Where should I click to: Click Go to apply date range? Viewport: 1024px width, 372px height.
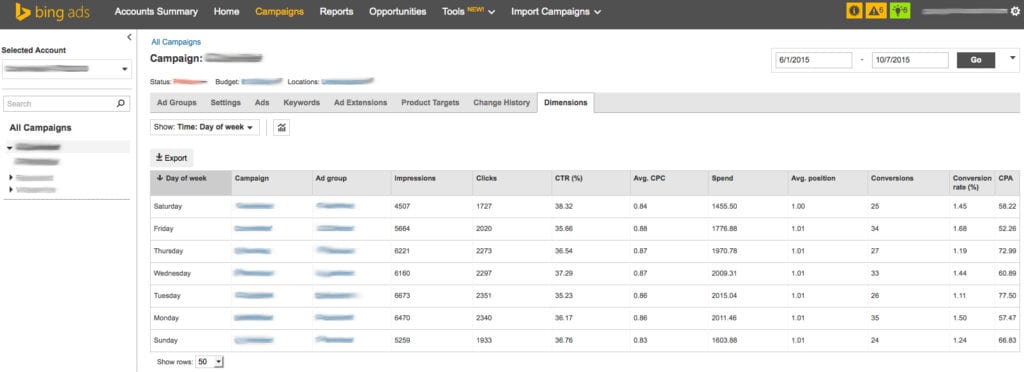point(976,60)
